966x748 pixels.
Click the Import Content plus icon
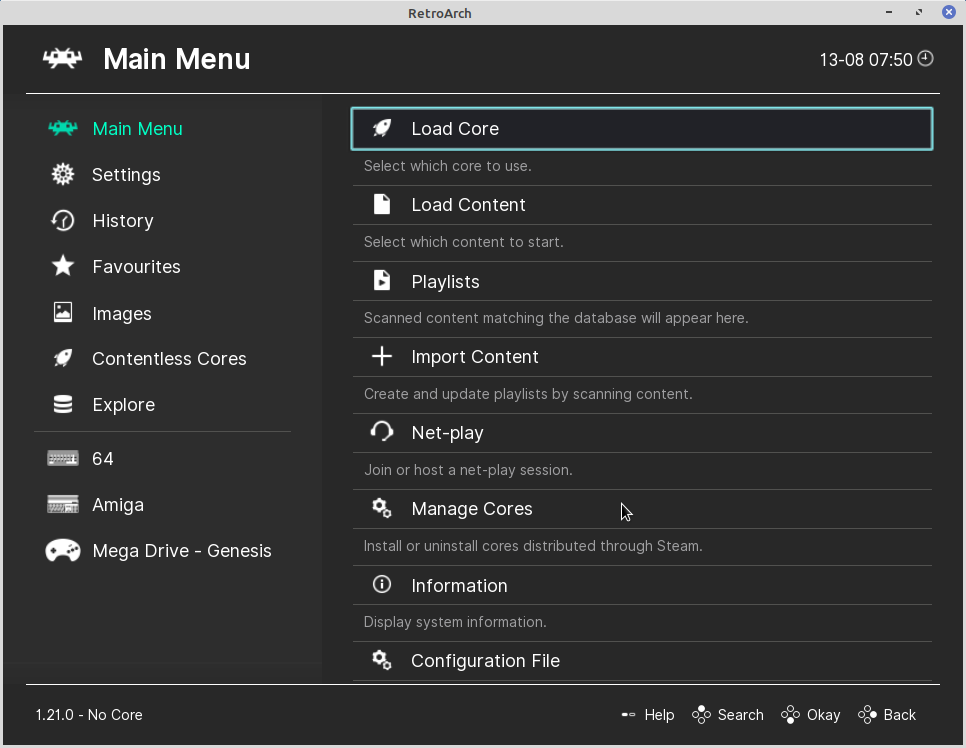(382, 356)
